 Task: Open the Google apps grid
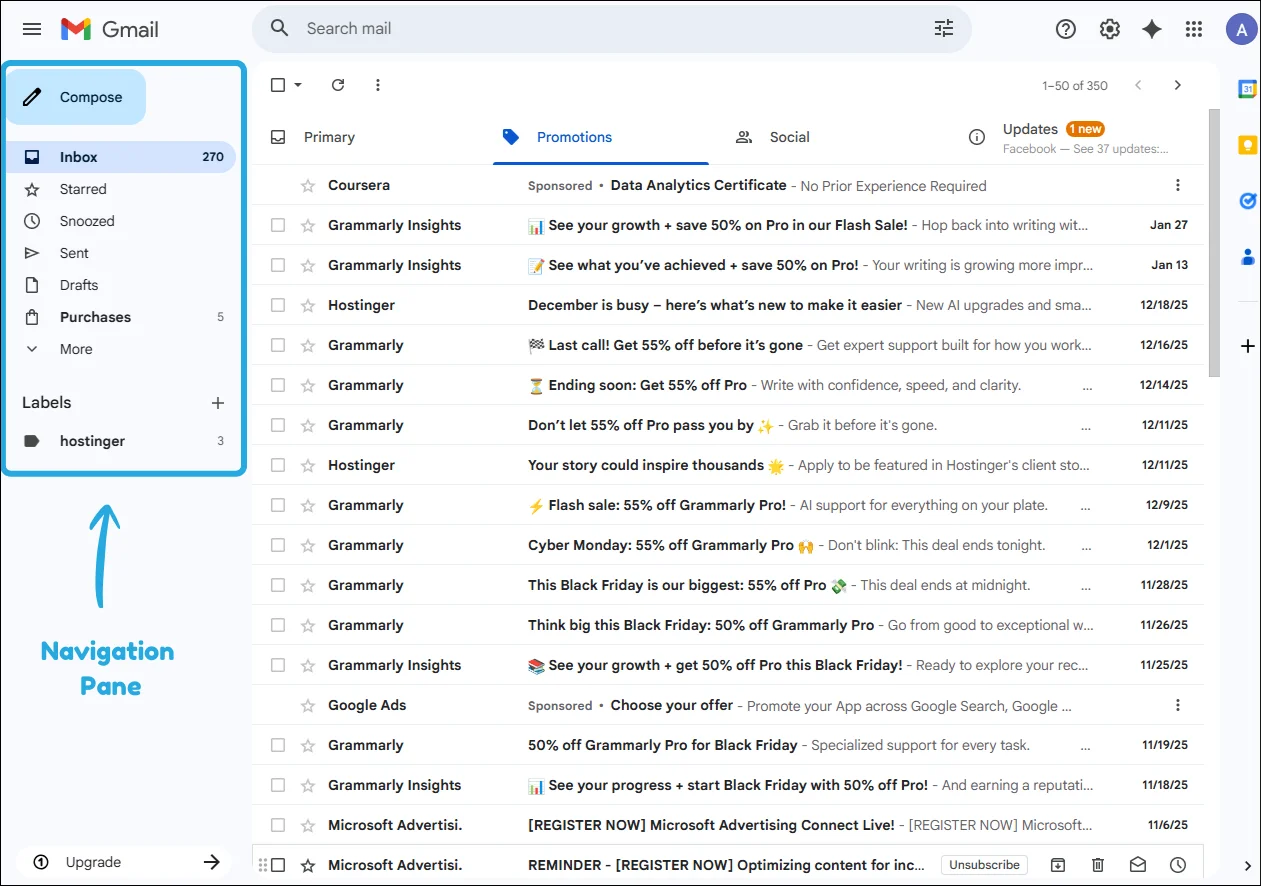[x=1194, y=29]
